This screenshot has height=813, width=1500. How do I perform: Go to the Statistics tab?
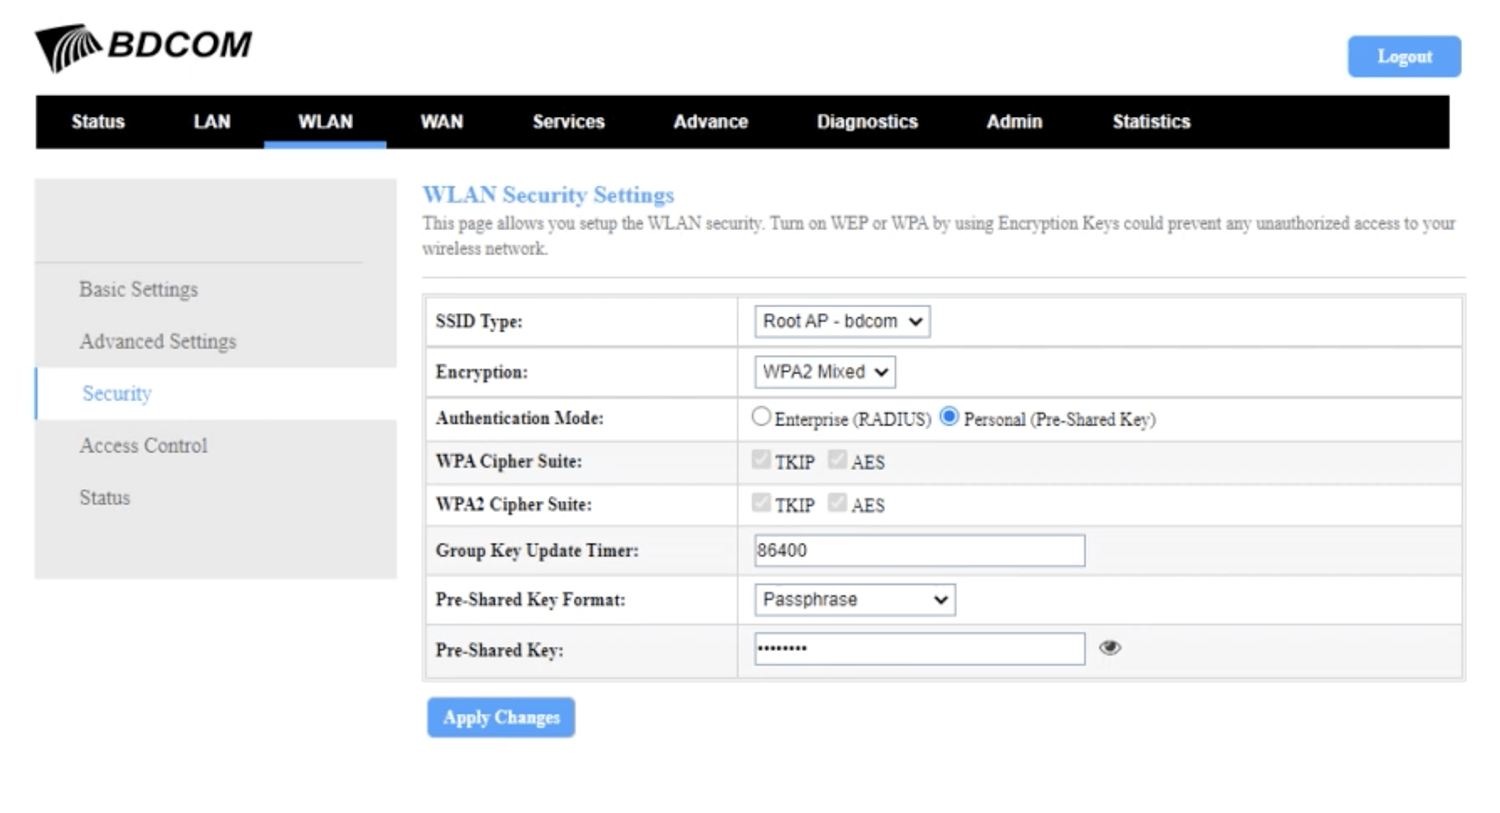point(1150,122)
